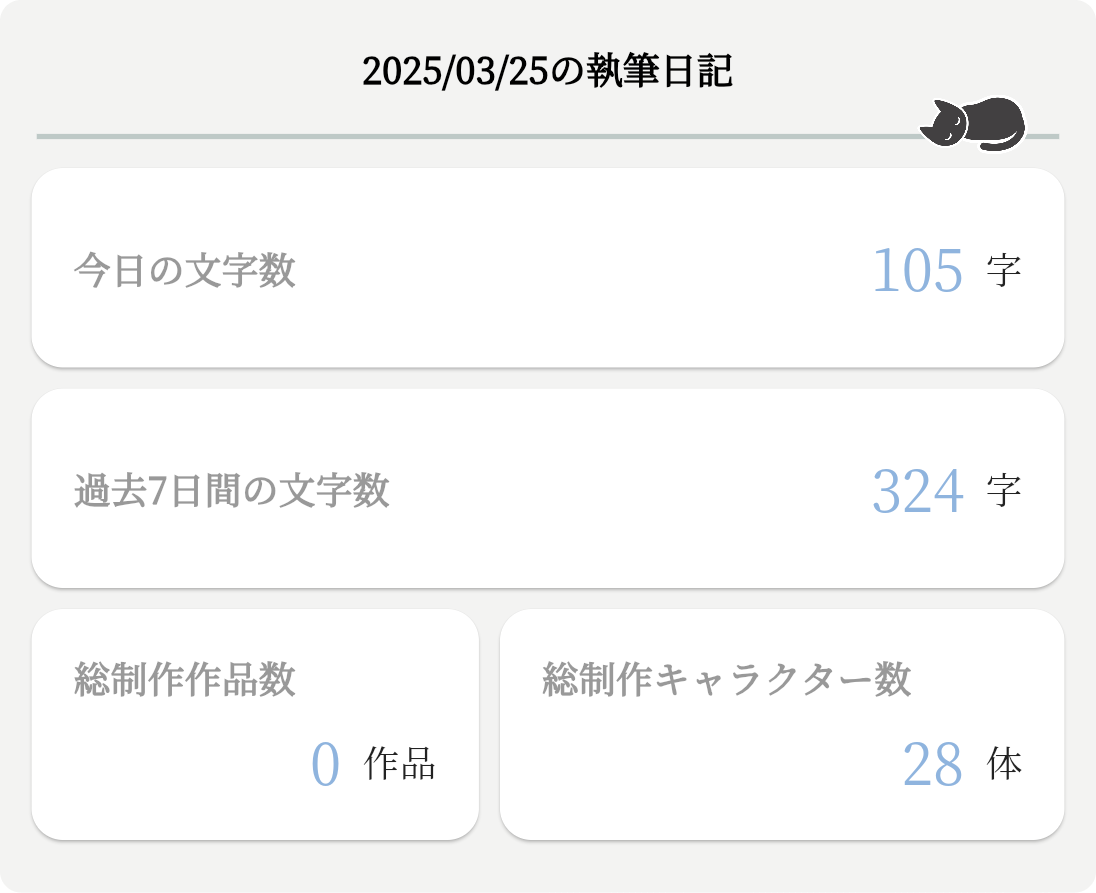Open the past 7 days count card

pyautogui.click(x=548, y=545)
